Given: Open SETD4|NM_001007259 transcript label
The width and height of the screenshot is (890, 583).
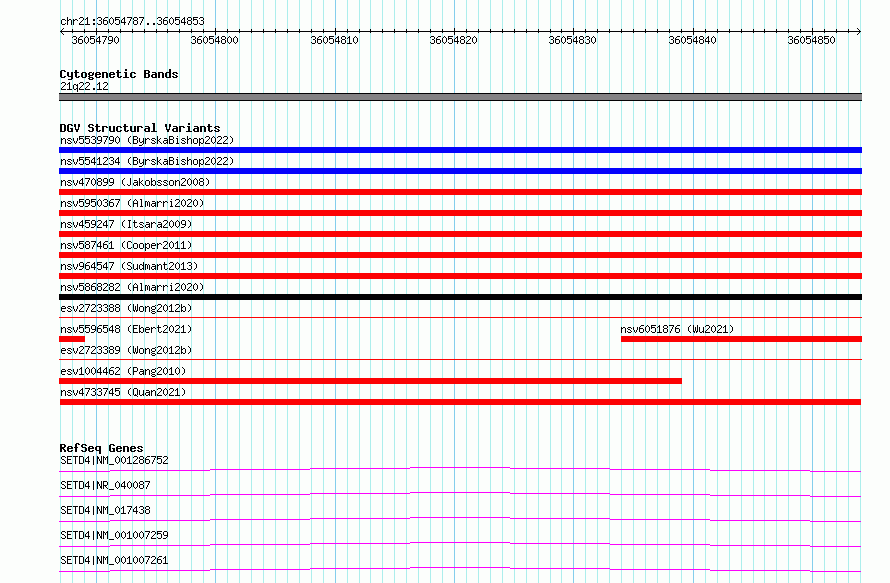Looking at the screenshot, I should click(114, 535).
